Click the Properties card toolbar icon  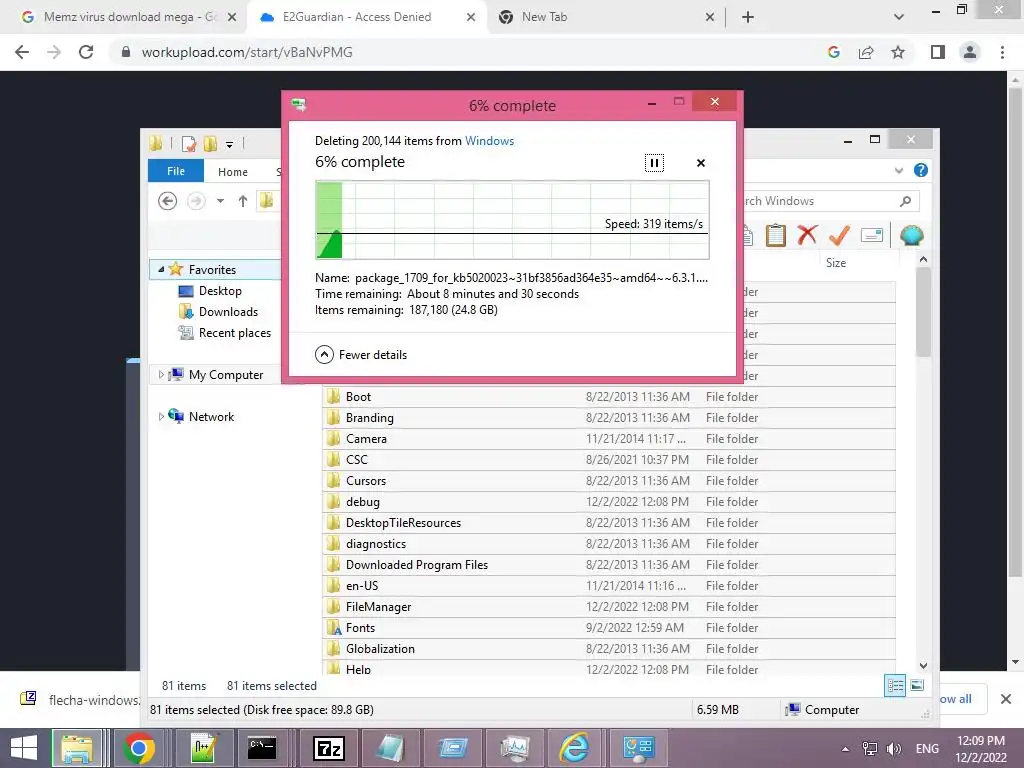coord(872,235)
